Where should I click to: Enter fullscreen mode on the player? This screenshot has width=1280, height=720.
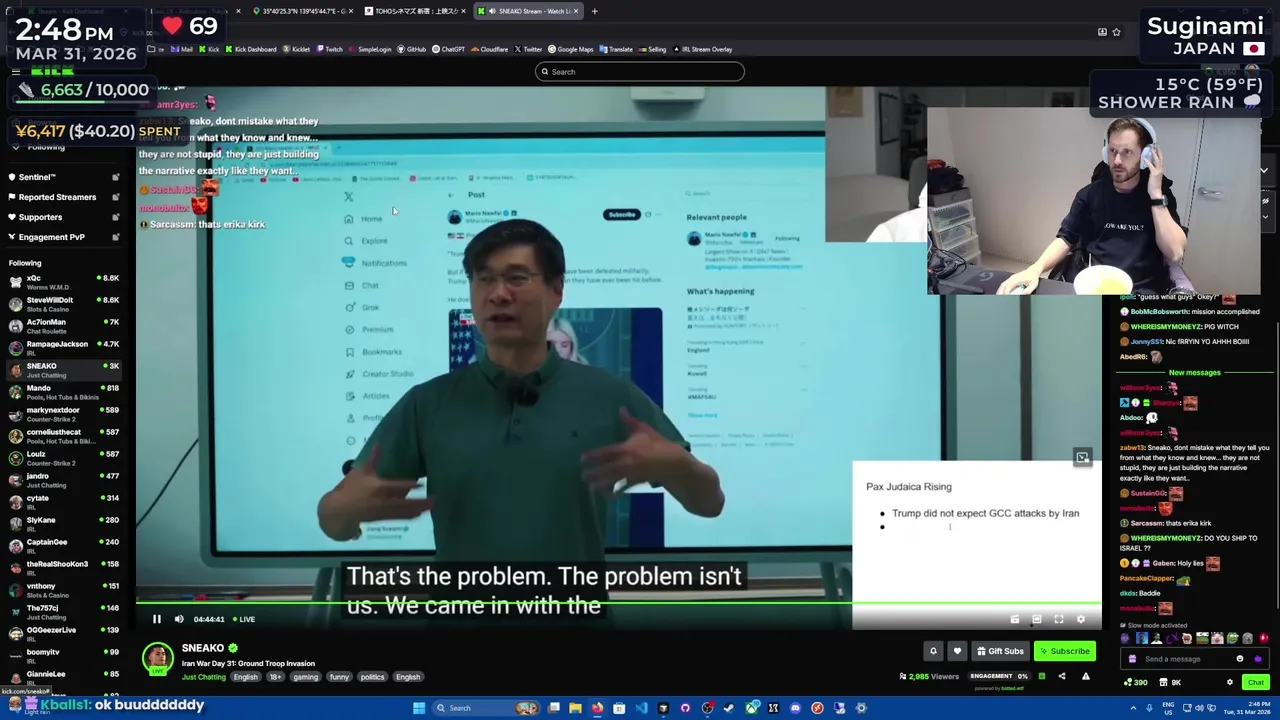click(x=1059, y=620)
